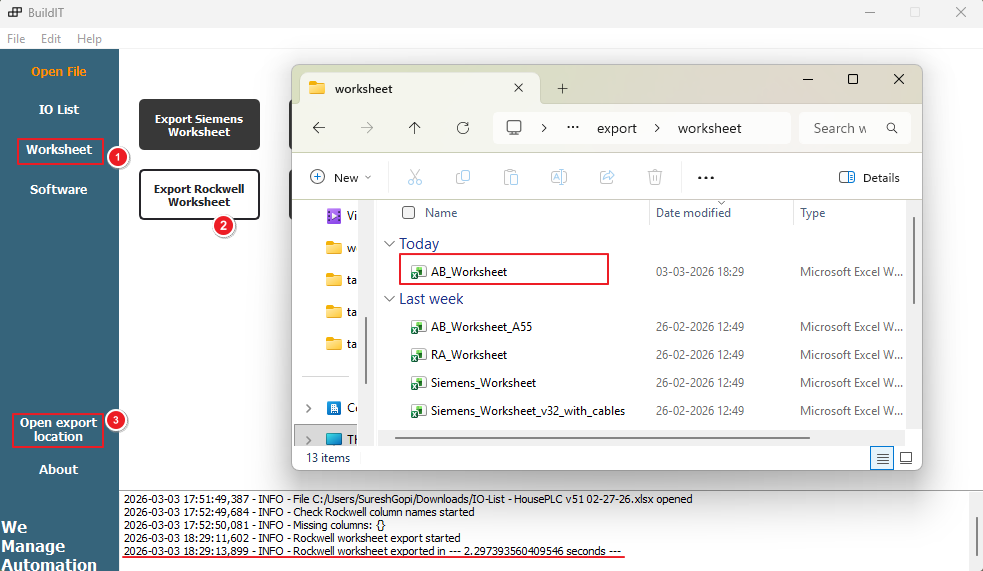The width and height of the screenshot is (983, 571).
Task: Collapse the Last week group
Action: pos(389,299)
